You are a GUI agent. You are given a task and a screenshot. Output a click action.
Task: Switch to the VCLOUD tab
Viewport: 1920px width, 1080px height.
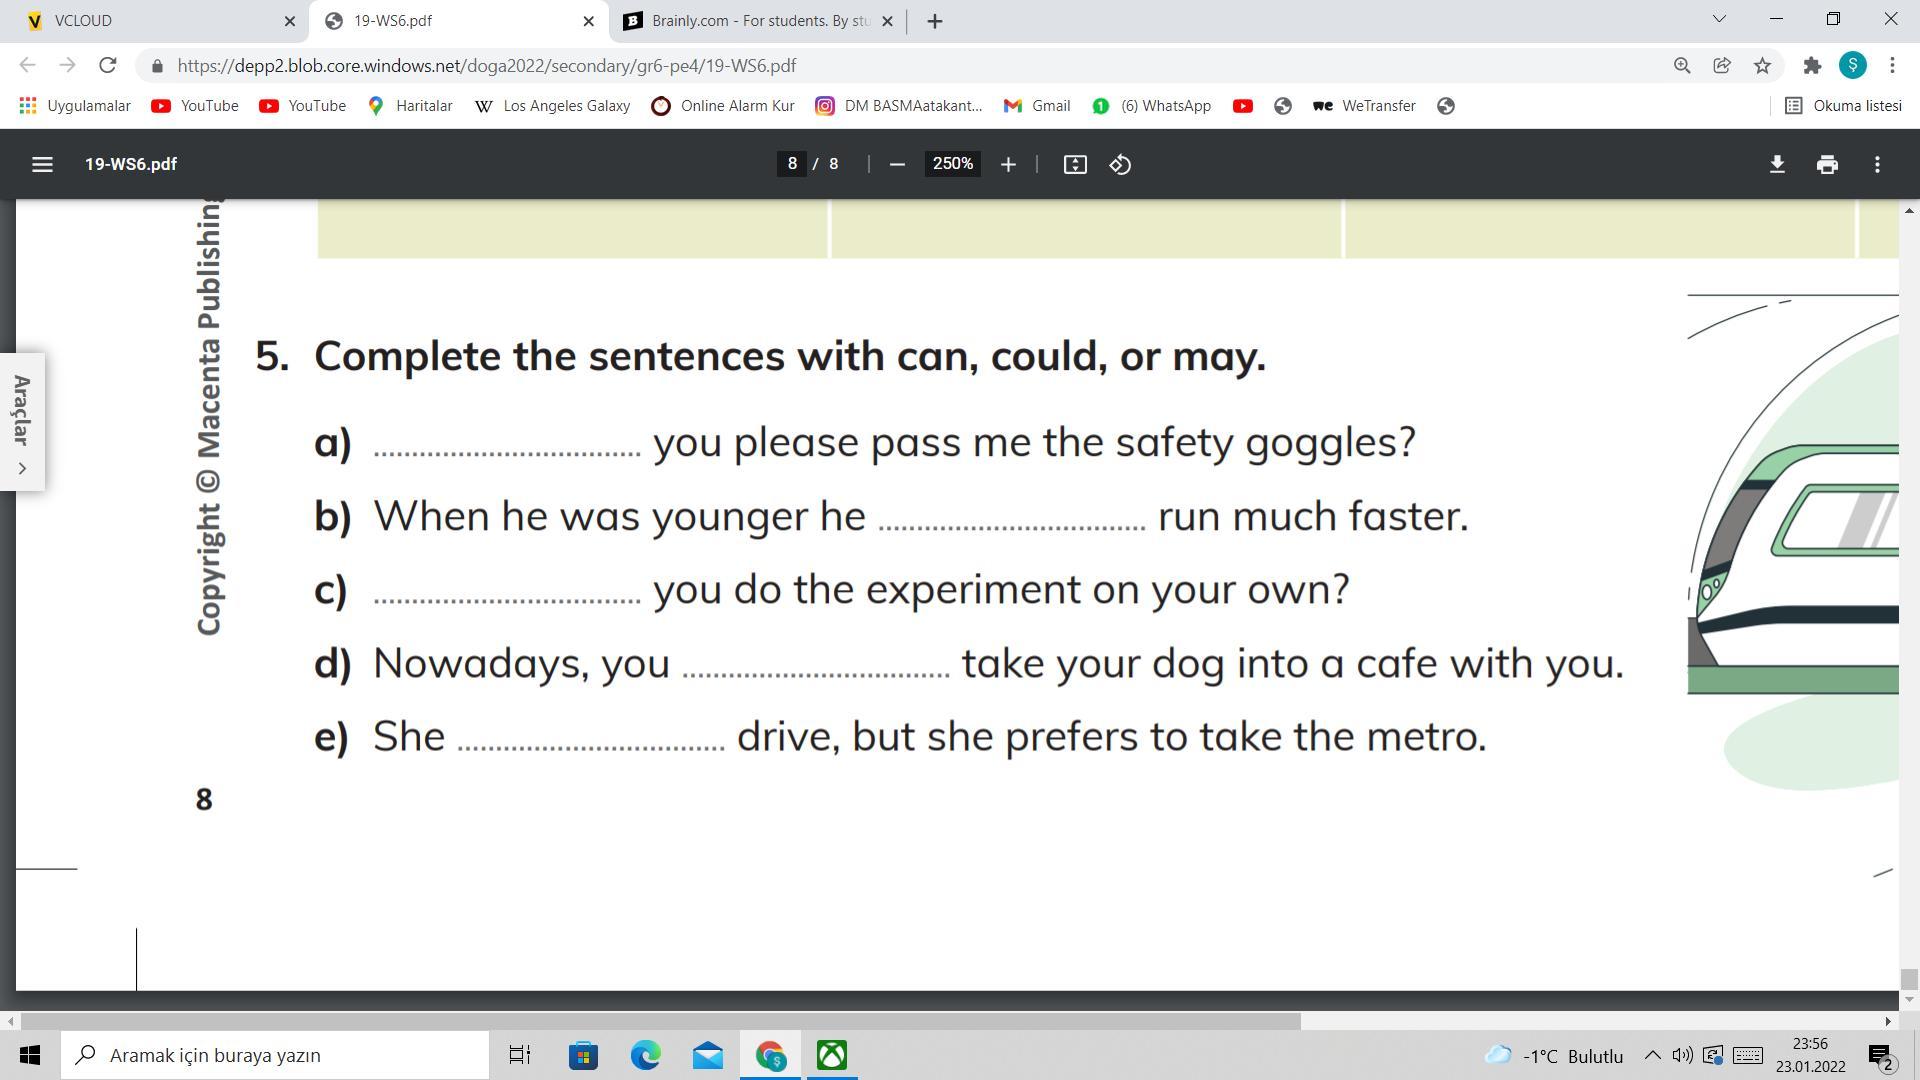tap(150, 20)
